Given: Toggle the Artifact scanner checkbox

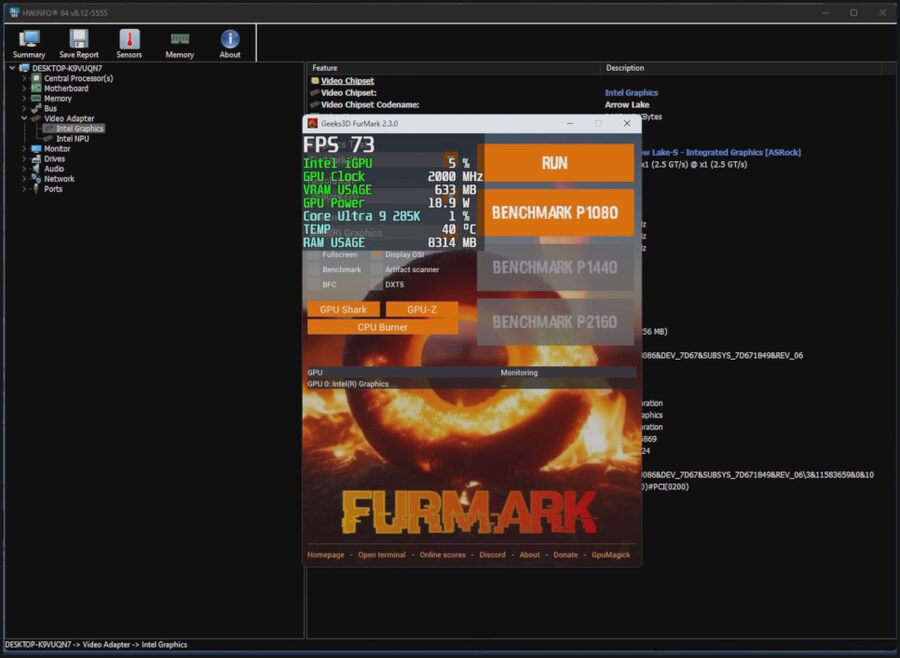Looking at the screenshot, I should click(377, 270).
